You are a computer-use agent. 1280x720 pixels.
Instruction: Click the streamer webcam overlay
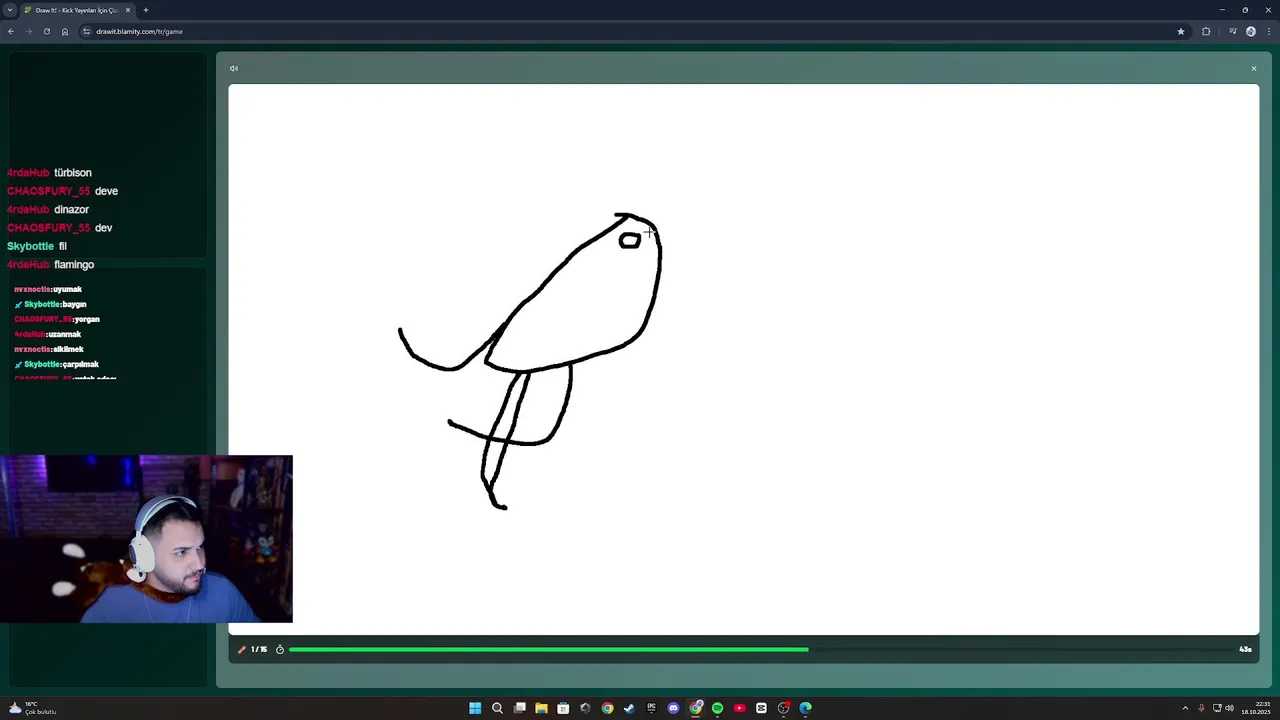tap(146, 539)
